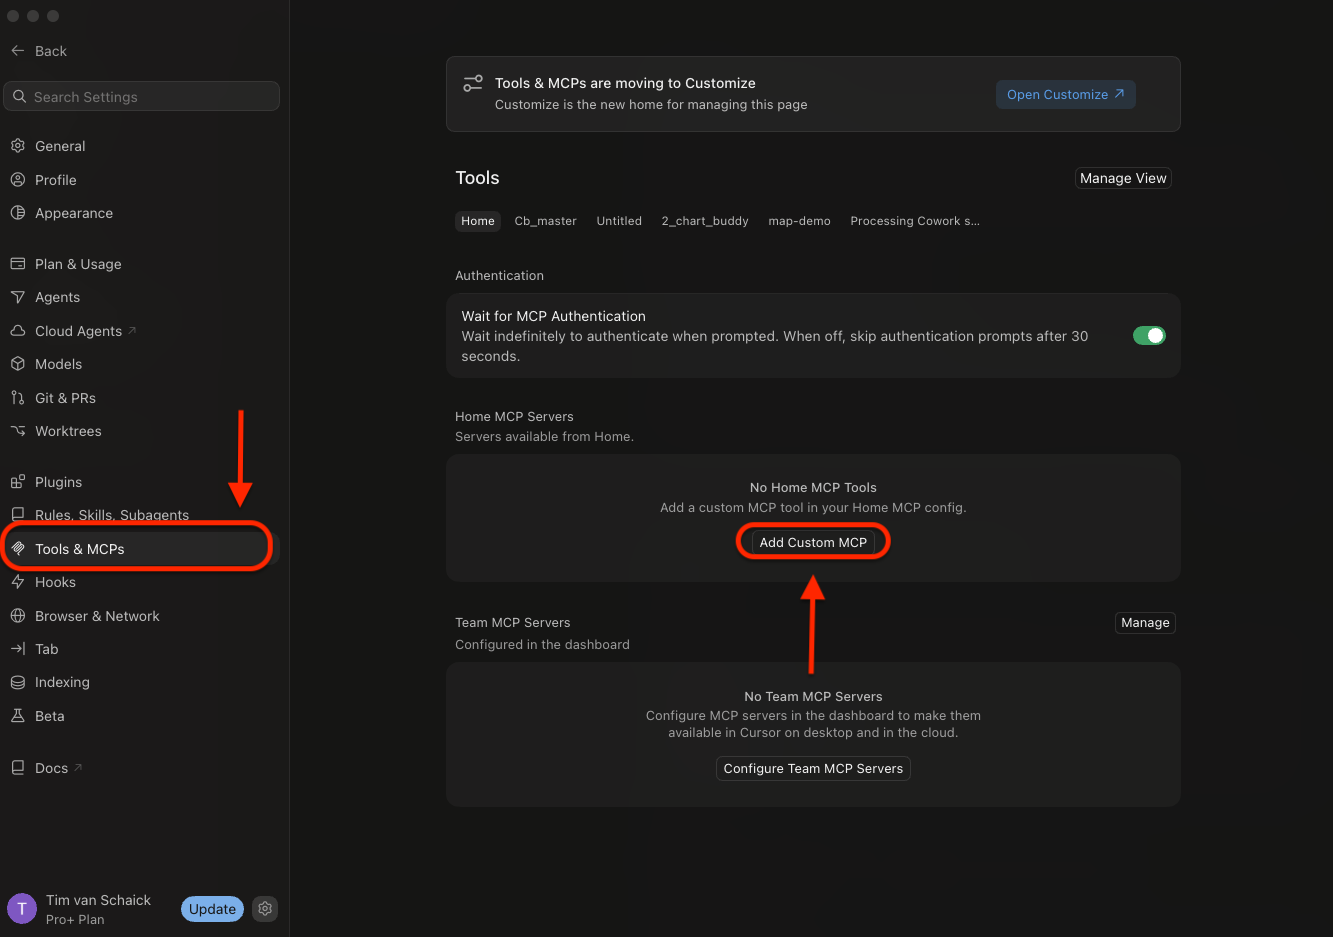This screenshot has height=937, width=1333.
Task: Click 'No Home MCP Tools' text
Action: point(813,487)
